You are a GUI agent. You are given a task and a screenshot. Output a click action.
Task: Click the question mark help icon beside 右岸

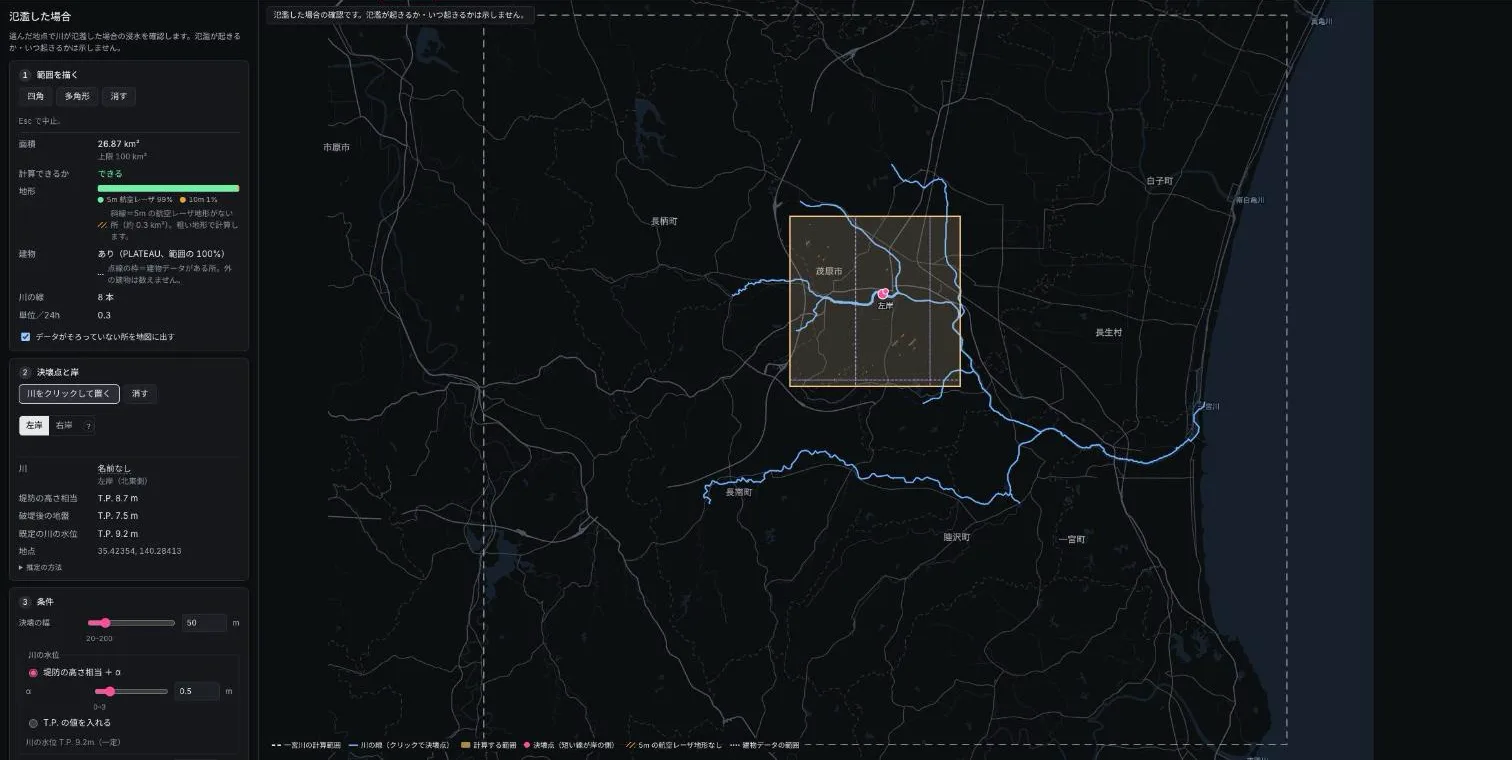point(89,426)
